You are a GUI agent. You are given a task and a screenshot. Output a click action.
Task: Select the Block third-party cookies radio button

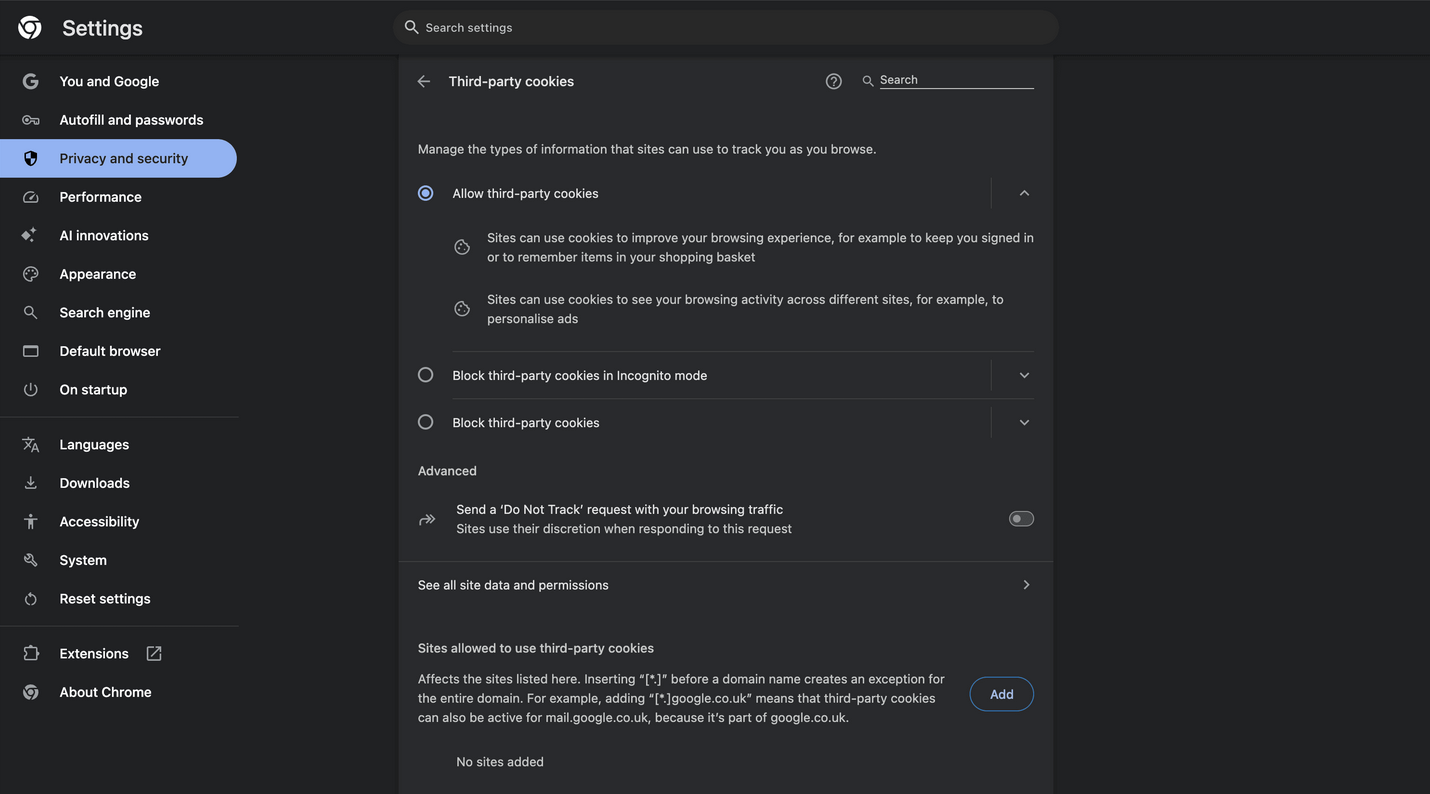(x=426, y=422)
